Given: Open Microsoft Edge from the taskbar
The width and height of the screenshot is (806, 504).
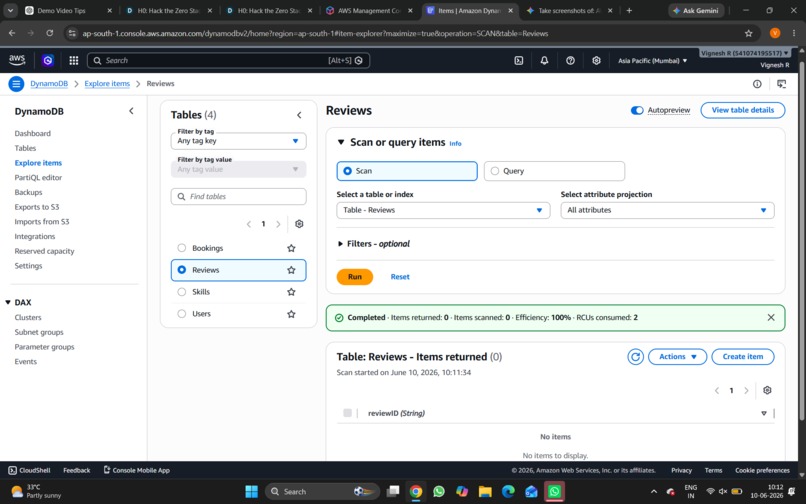Looking at the screenshot, I should coord(508,491).
